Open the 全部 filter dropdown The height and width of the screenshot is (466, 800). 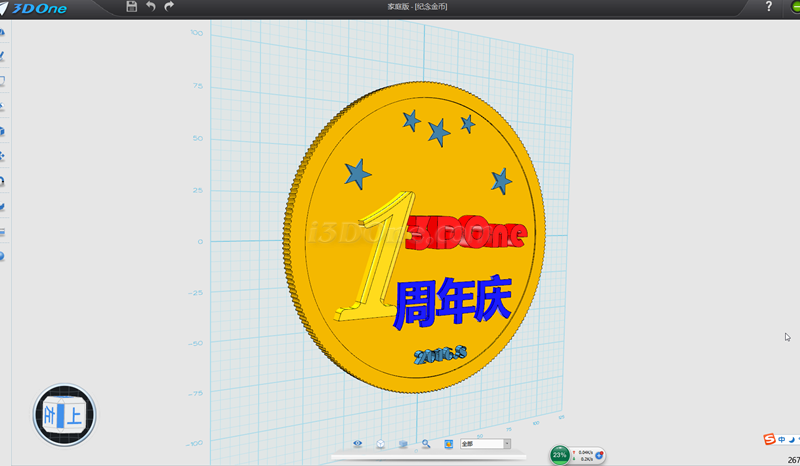click(485, 444)
